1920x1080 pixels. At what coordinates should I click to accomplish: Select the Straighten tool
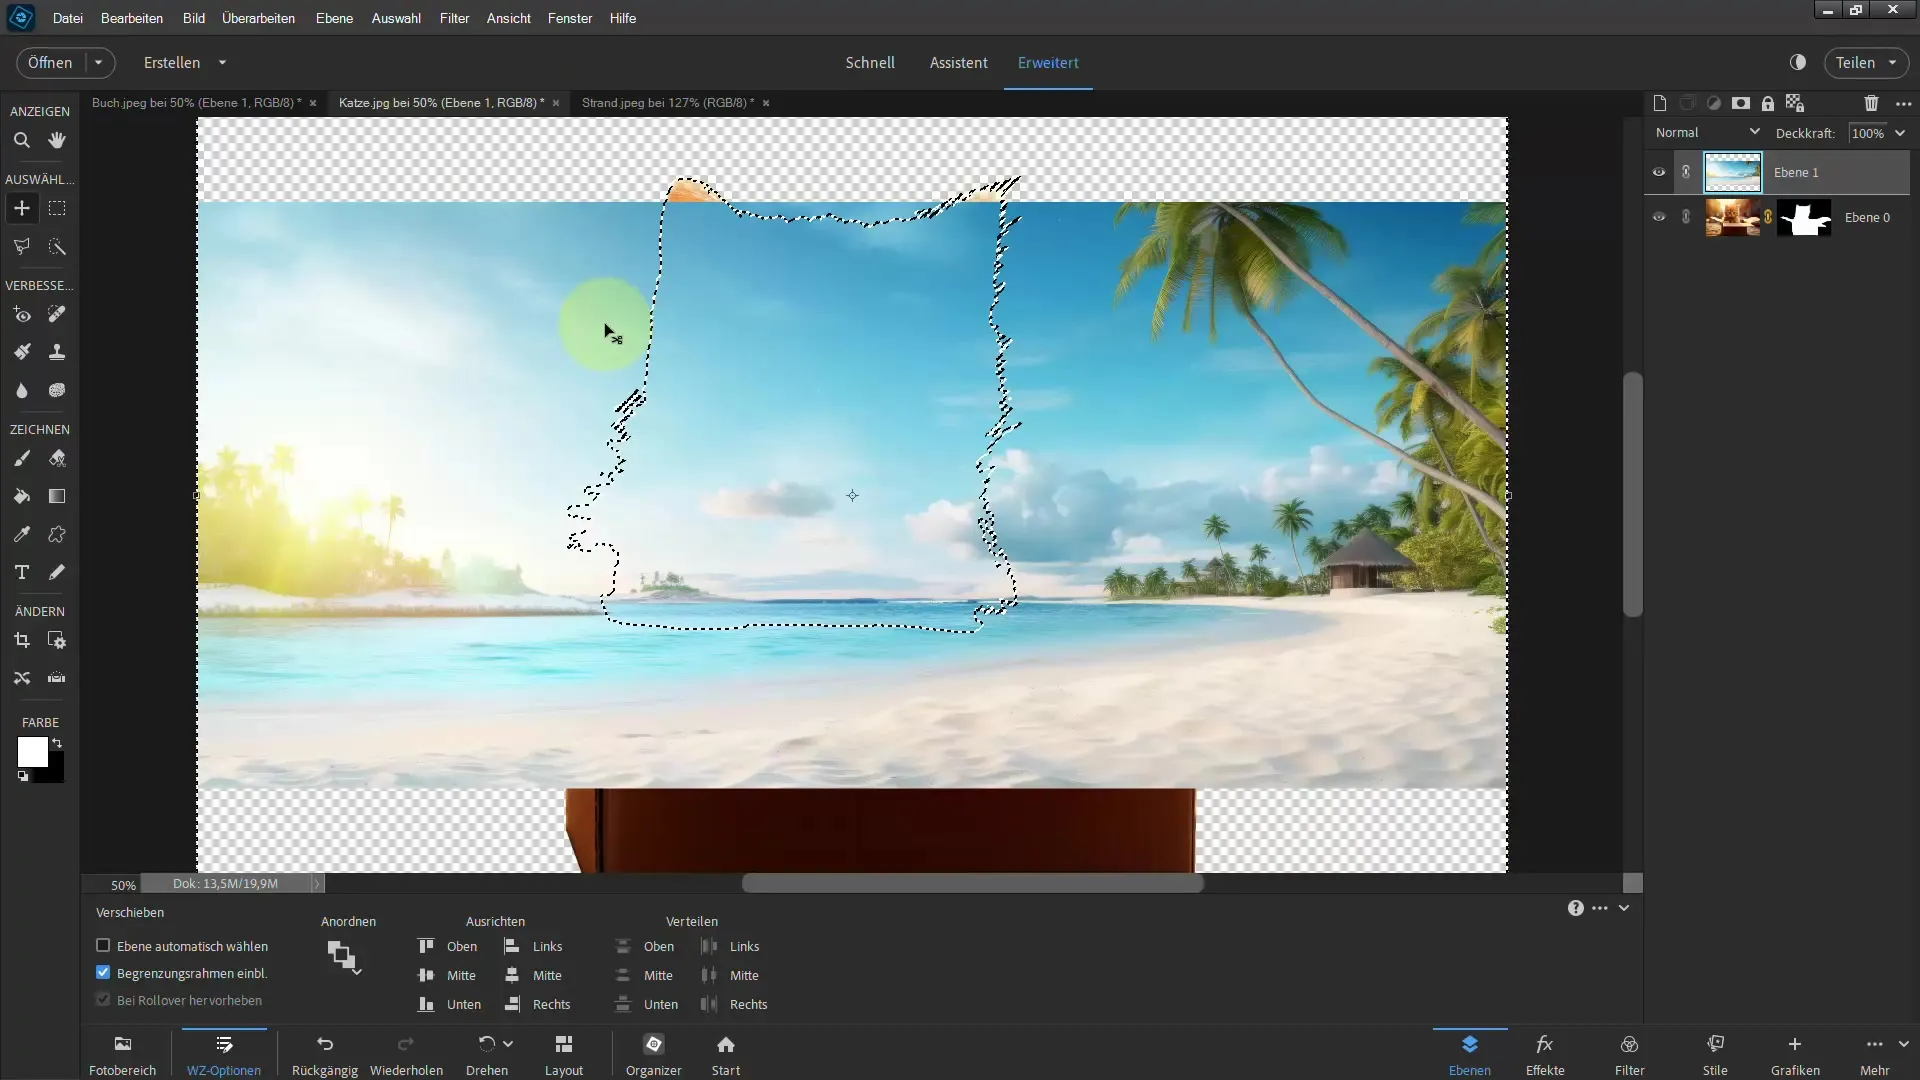pos(57,678)
